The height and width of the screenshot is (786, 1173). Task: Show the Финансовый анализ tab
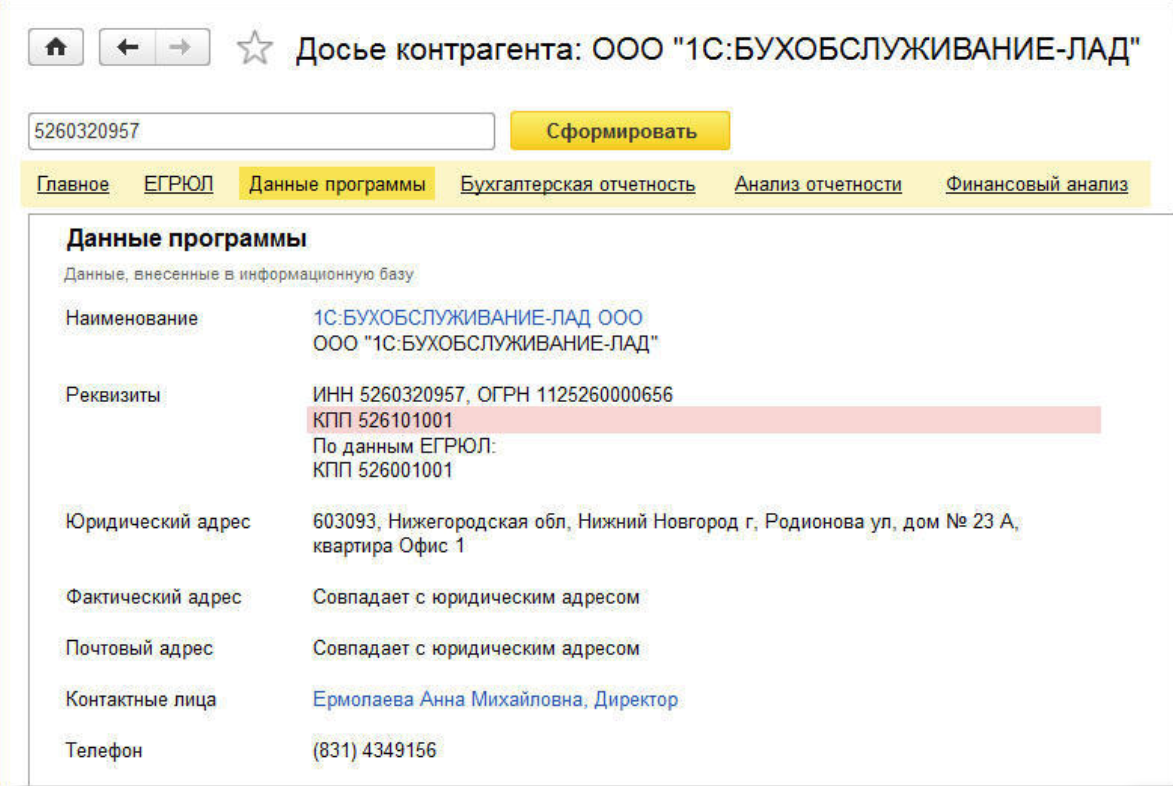click(1036, 184)
